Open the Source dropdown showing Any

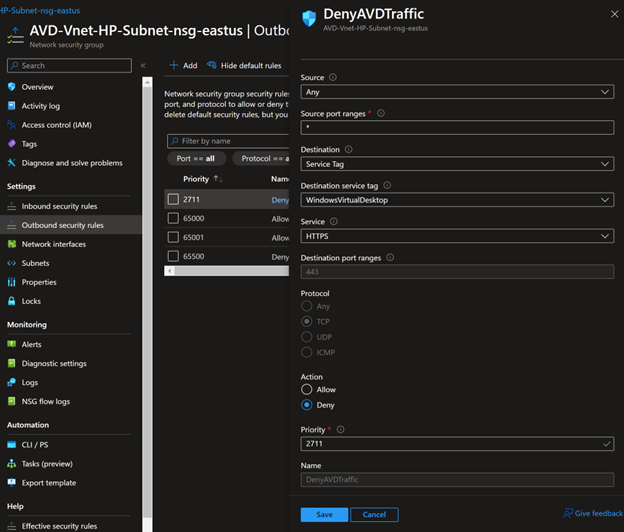(x=457, y=92)
